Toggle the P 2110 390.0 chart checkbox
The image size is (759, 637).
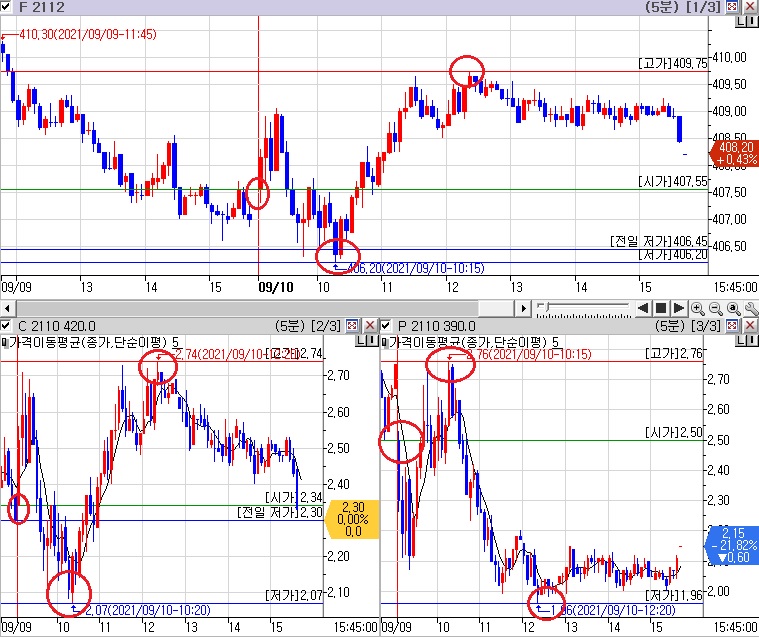386,326
